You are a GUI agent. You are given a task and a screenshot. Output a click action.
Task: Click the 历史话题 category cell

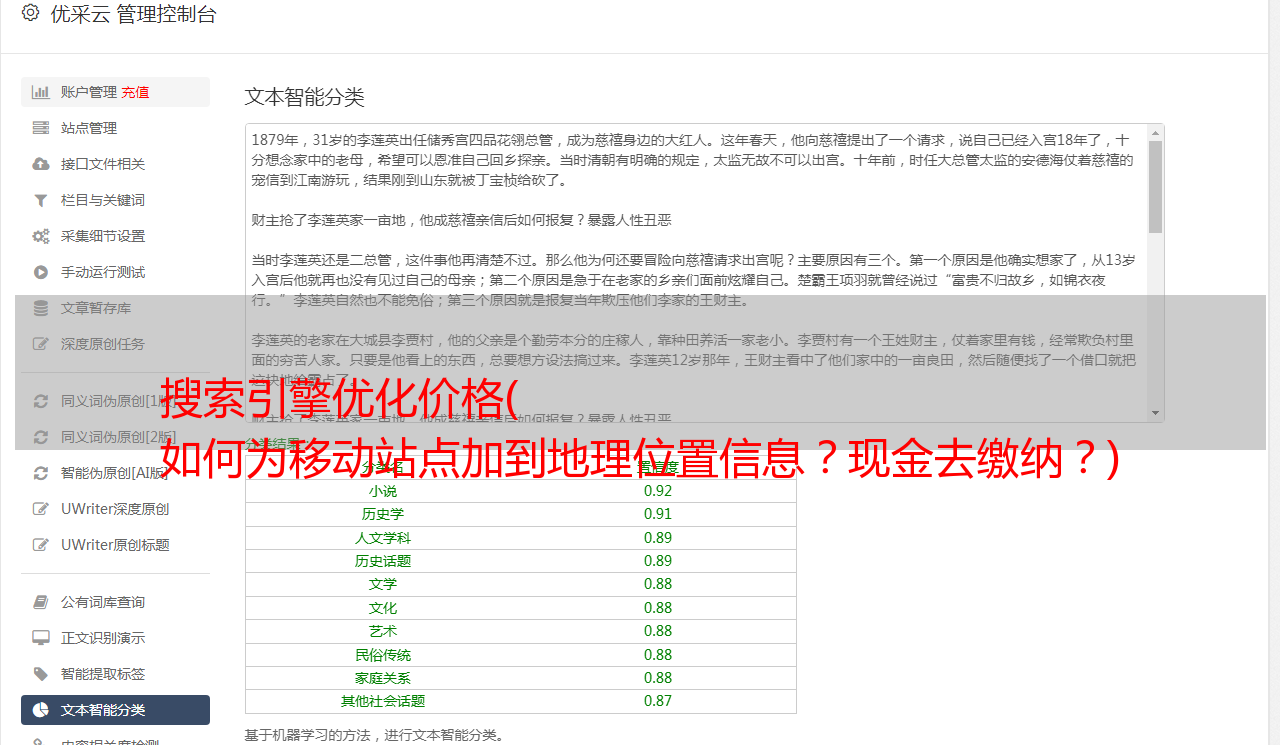click(383, 561)
